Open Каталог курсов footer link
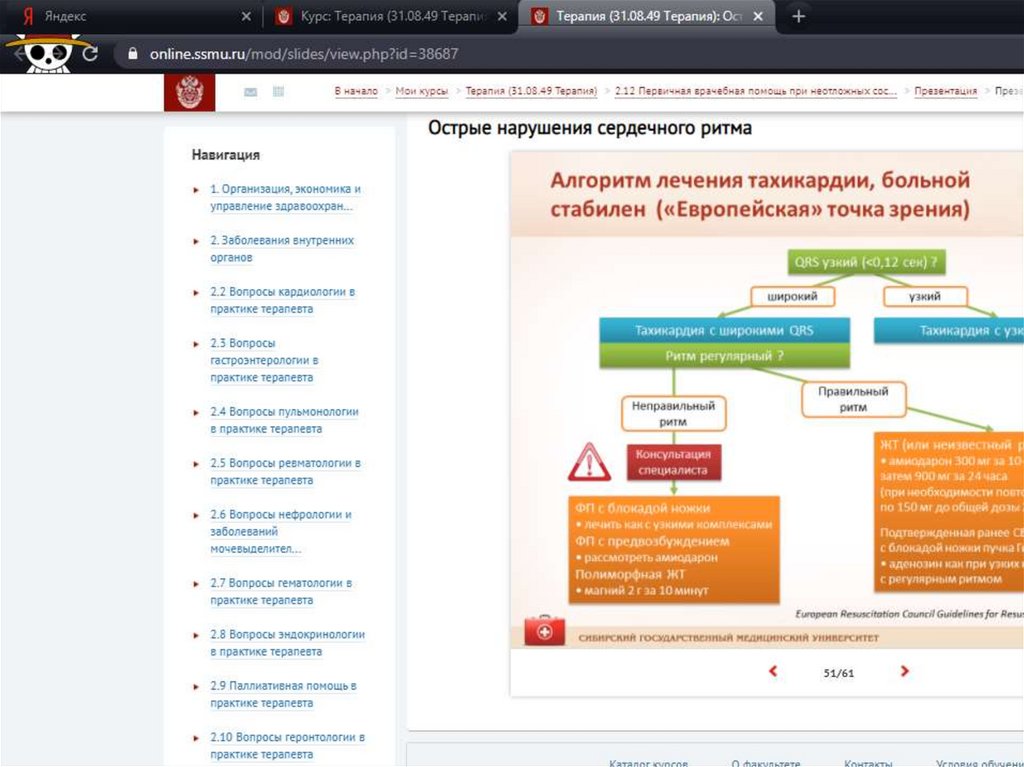This screenshot has height=767, width=1024. (x=648, y=762)
